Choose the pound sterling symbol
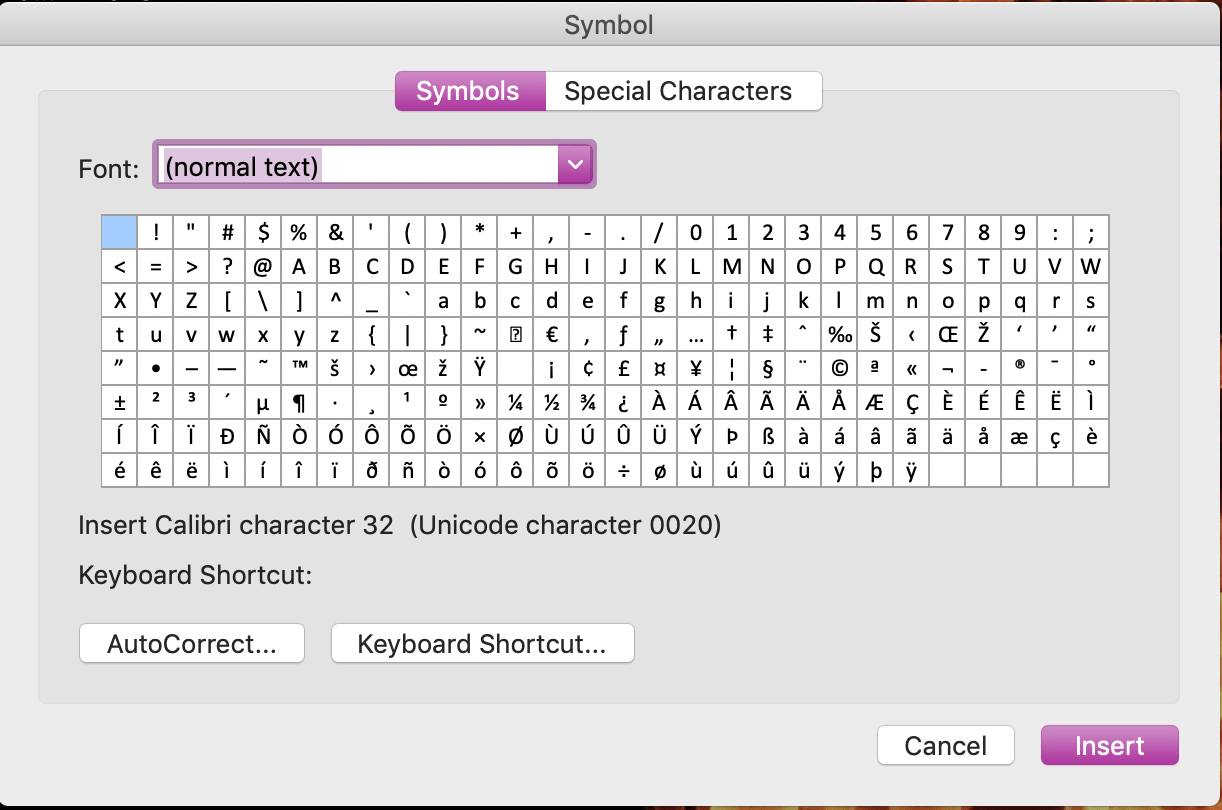 [x=623, y=369]
